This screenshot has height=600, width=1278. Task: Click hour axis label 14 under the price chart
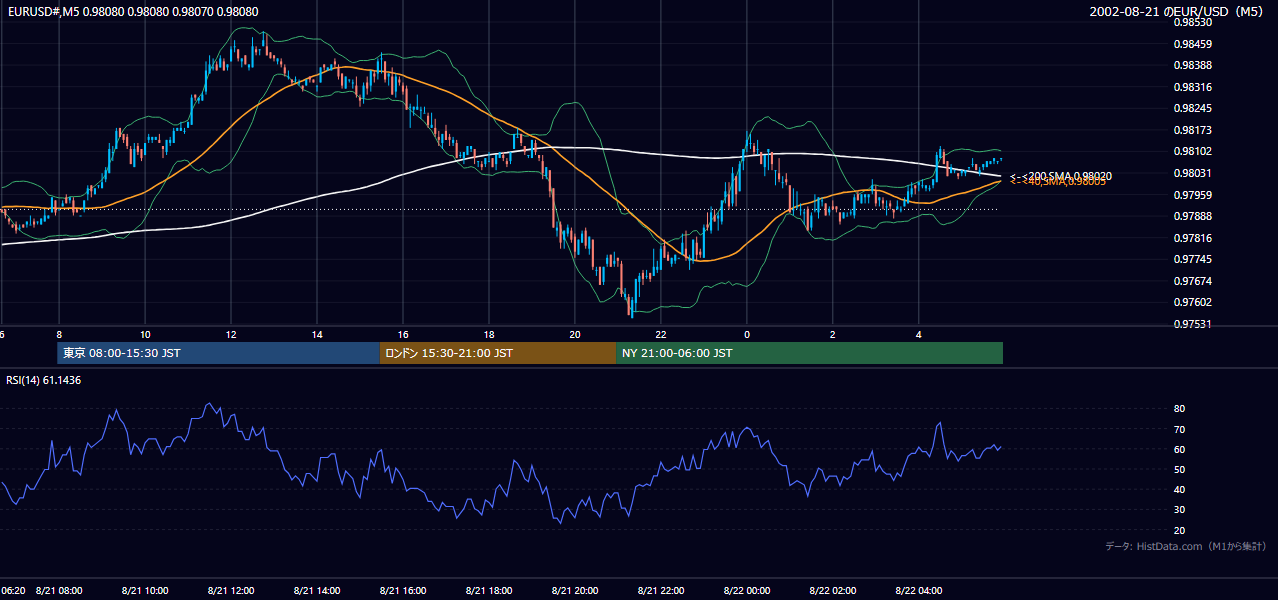point(317,334)
